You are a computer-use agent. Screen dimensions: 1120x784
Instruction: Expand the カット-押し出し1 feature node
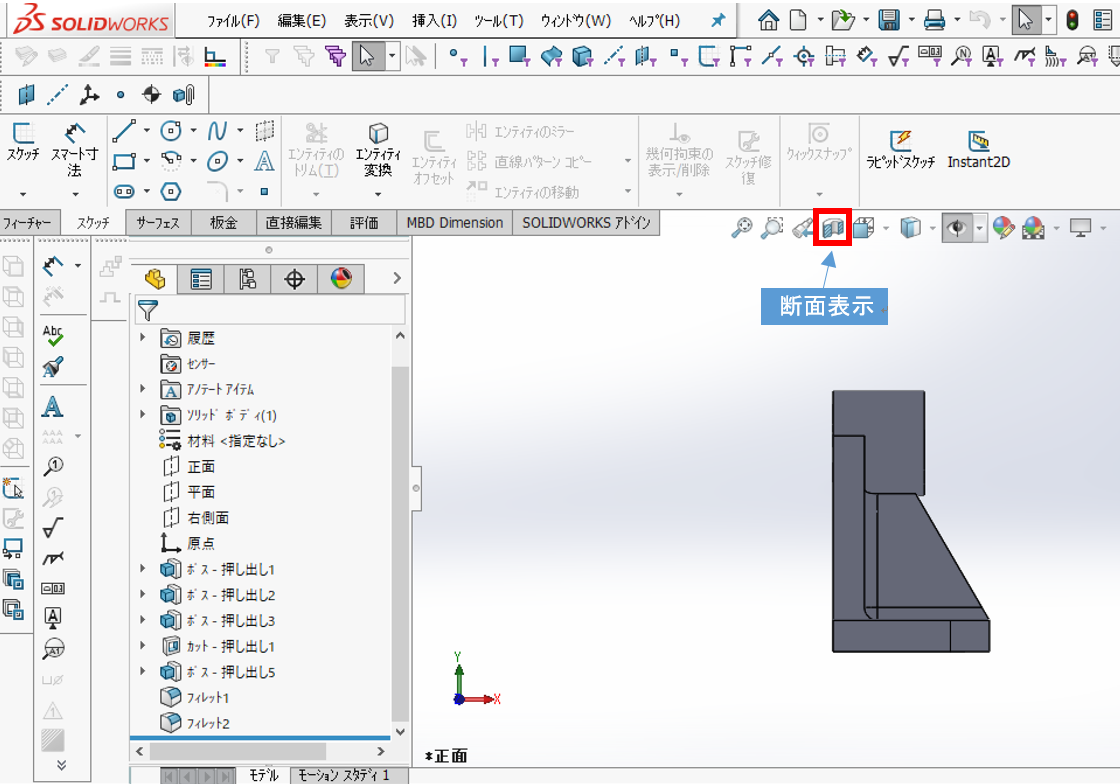click(x=142, y=646)
